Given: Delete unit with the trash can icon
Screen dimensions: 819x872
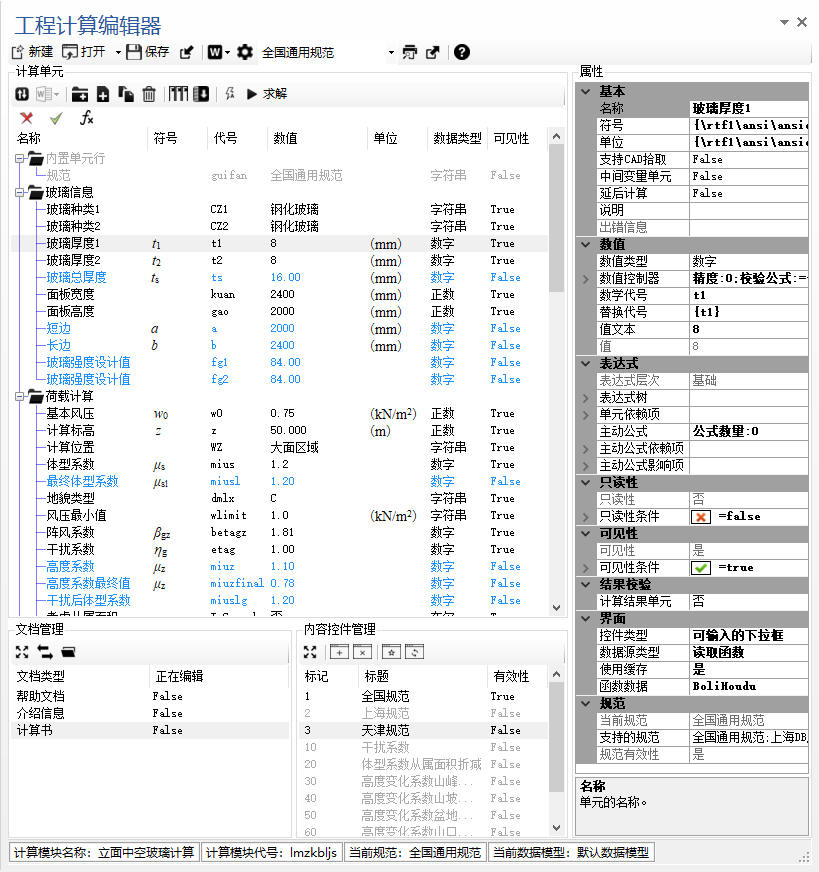Looking at the screenshot, I should point(149,94).
